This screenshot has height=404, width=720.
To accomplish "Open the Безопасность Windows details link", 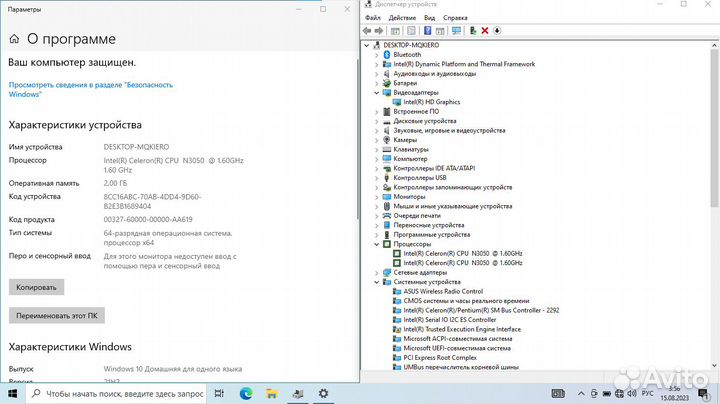I will tap(90, 89).
